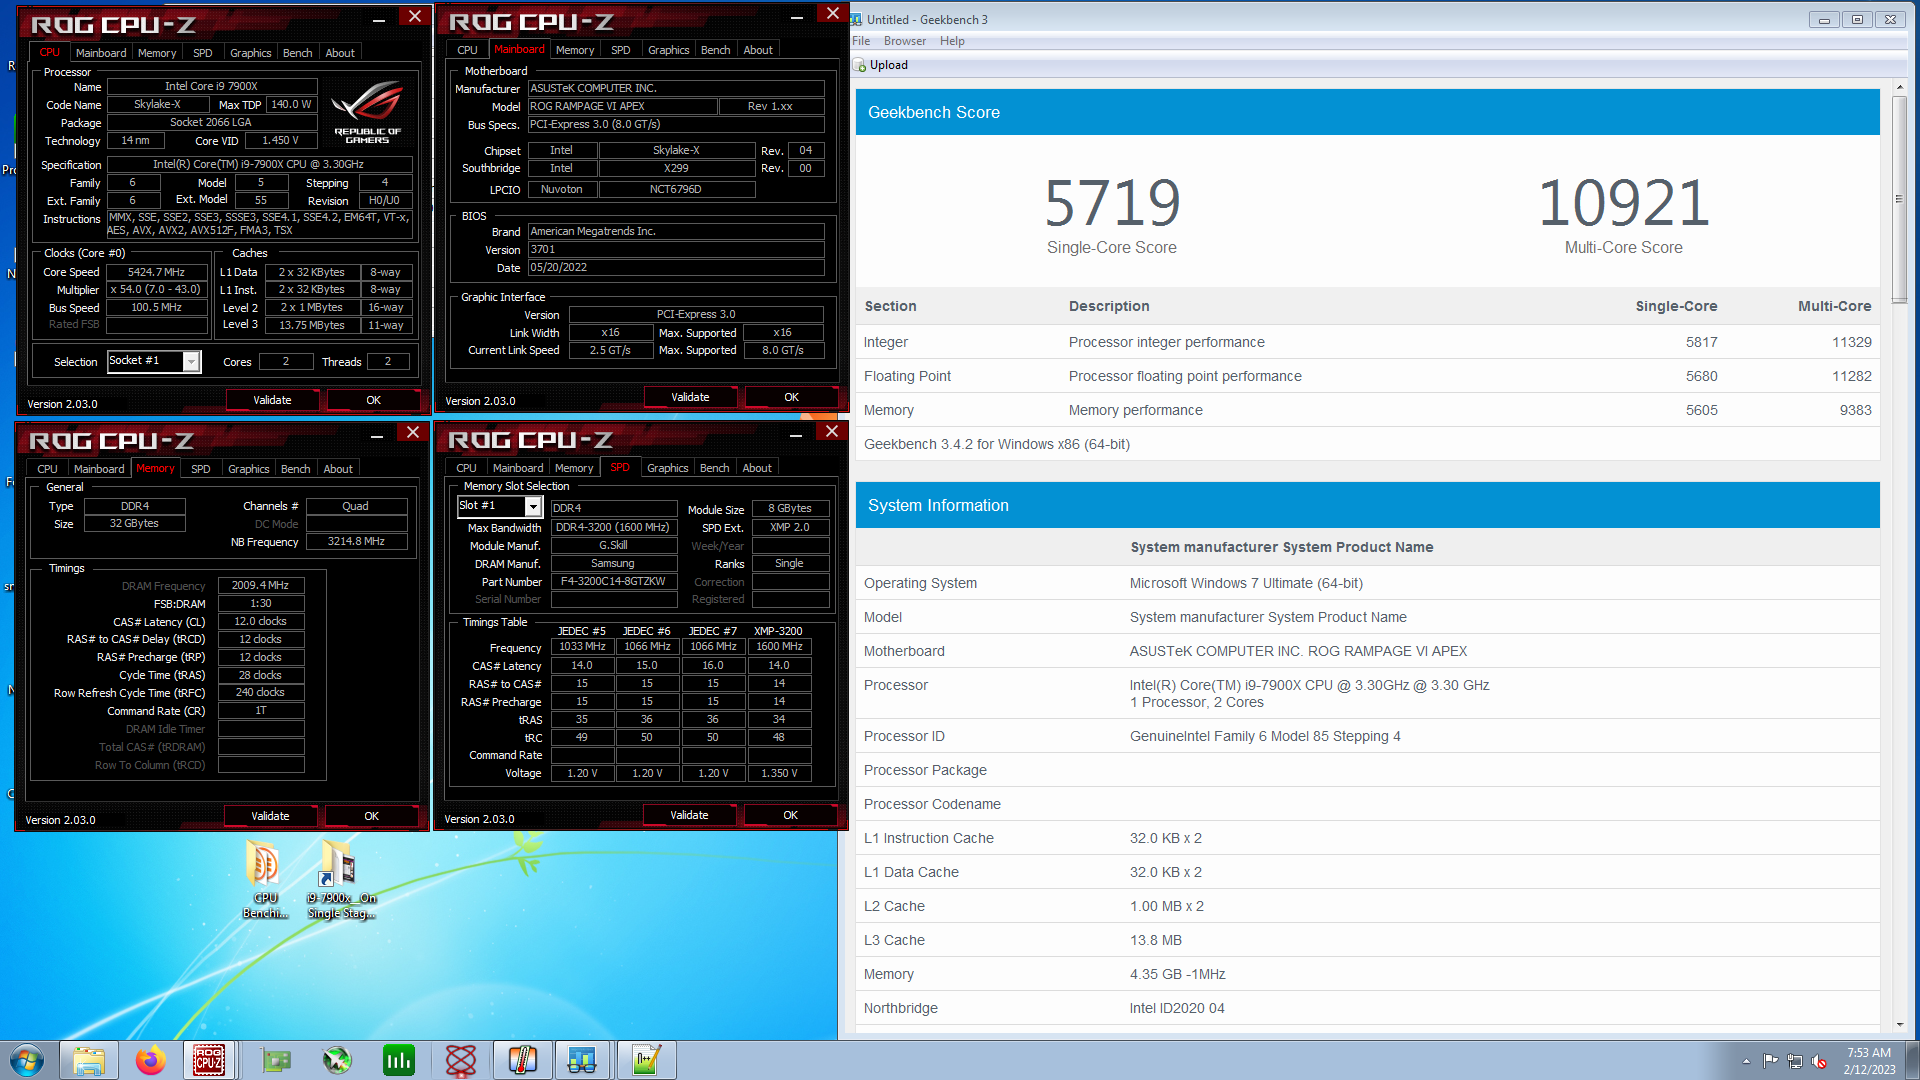Click OK in the Mainboard window

click(x=791, y=397)
